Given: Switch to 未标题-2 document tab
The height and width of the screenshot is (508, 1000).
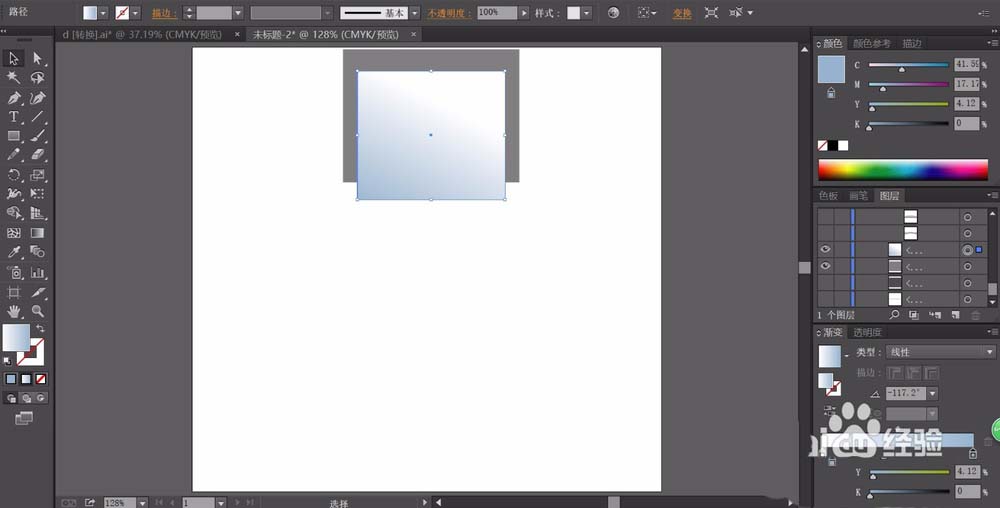Looking at the screenshot, I should coord(325,34).
